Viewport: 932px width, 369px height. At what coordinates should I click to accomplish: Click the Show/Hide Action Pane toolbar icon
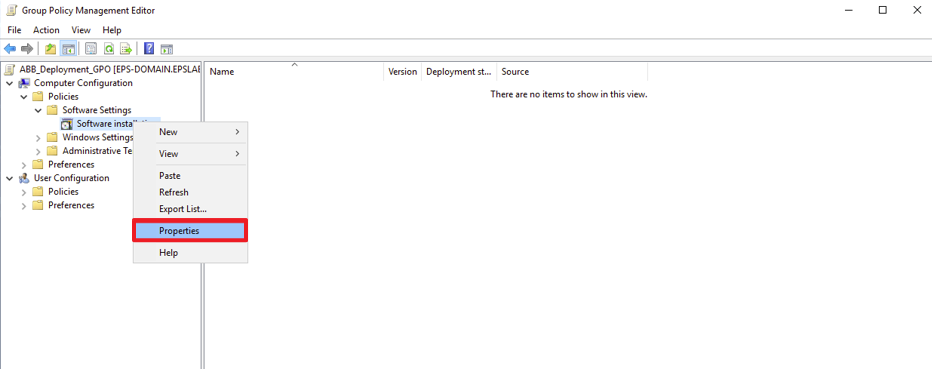[x=167, y=49]
